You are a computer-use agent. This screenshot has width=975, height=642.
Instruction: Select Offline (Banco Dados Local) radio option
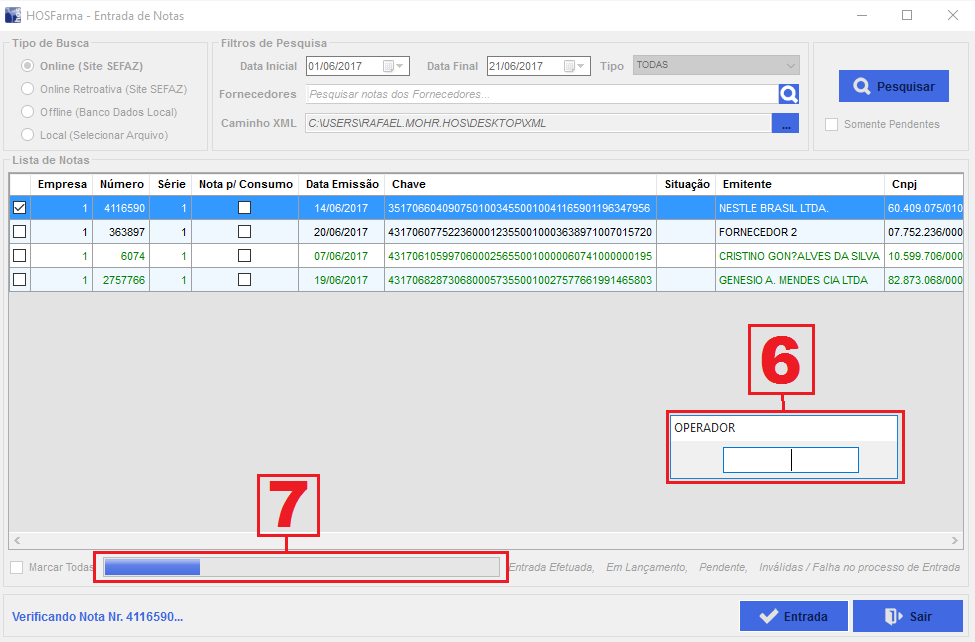coord(28,112)
